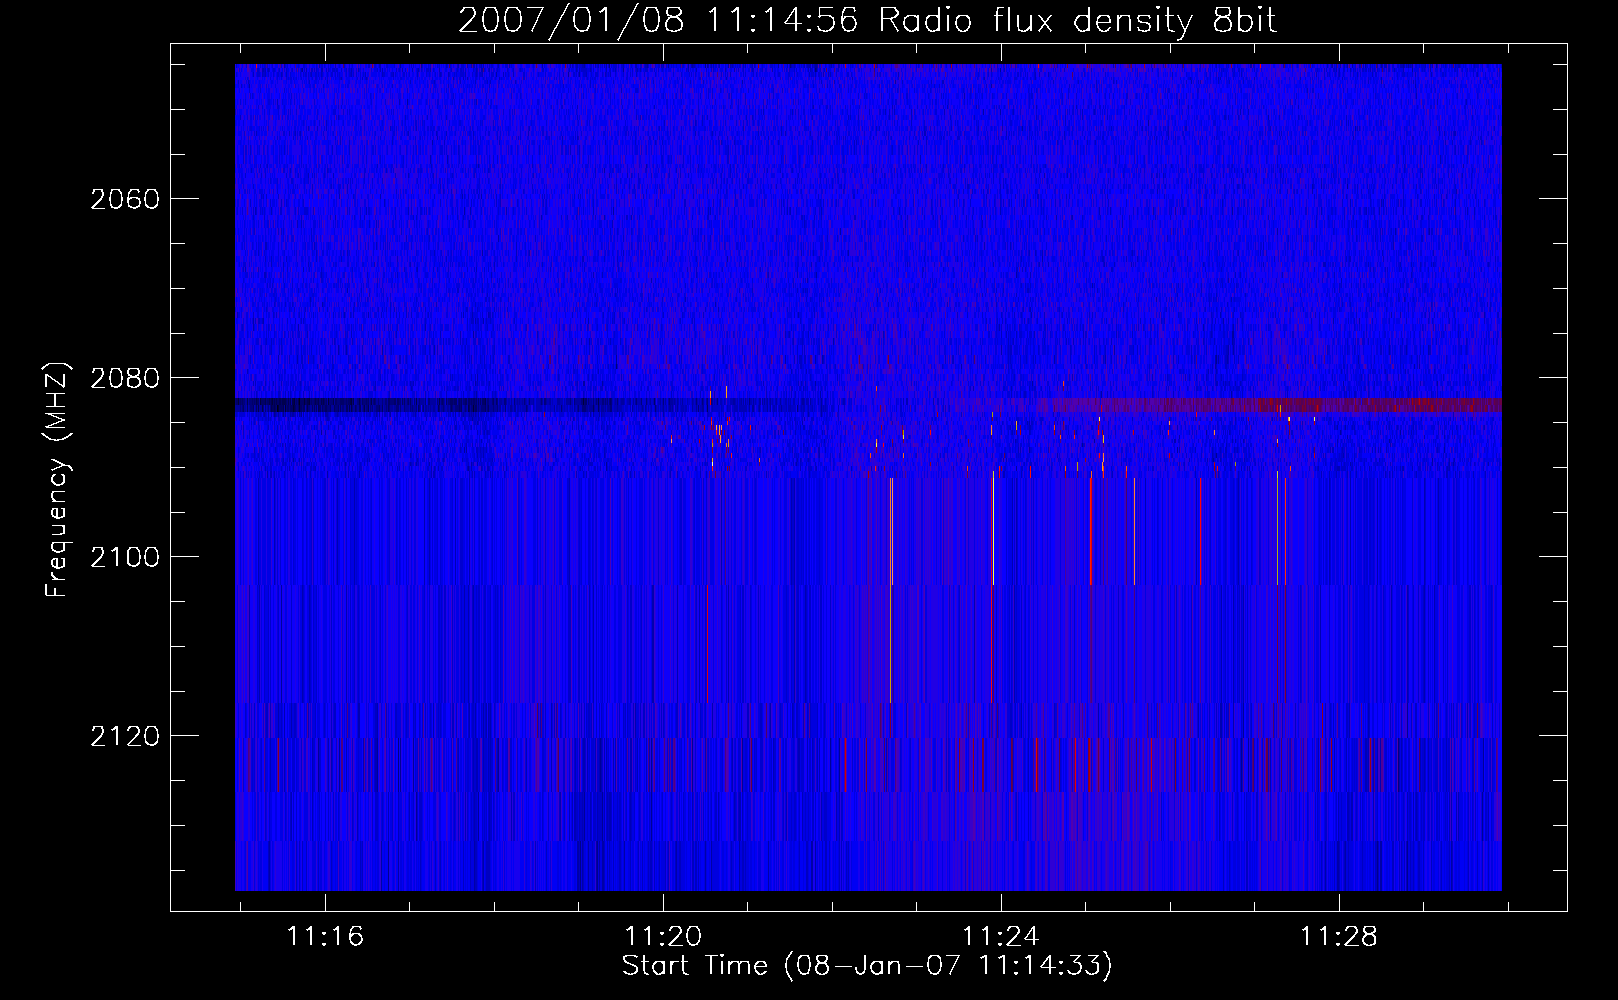The image size is (1618, 1000).
Task: Click the 11:16 time axis label
Action: click(325, 936)
